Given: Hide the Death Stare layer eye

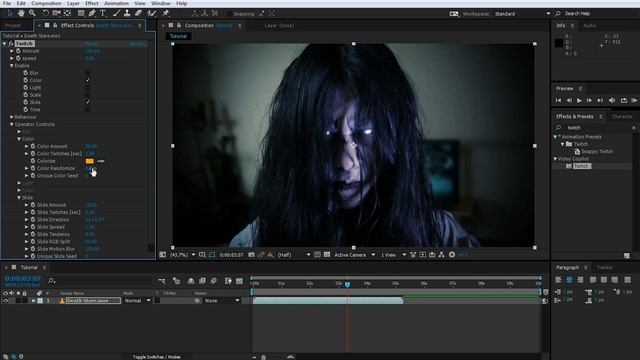Looking at the screenshot, I should click(x=5, y=301).
